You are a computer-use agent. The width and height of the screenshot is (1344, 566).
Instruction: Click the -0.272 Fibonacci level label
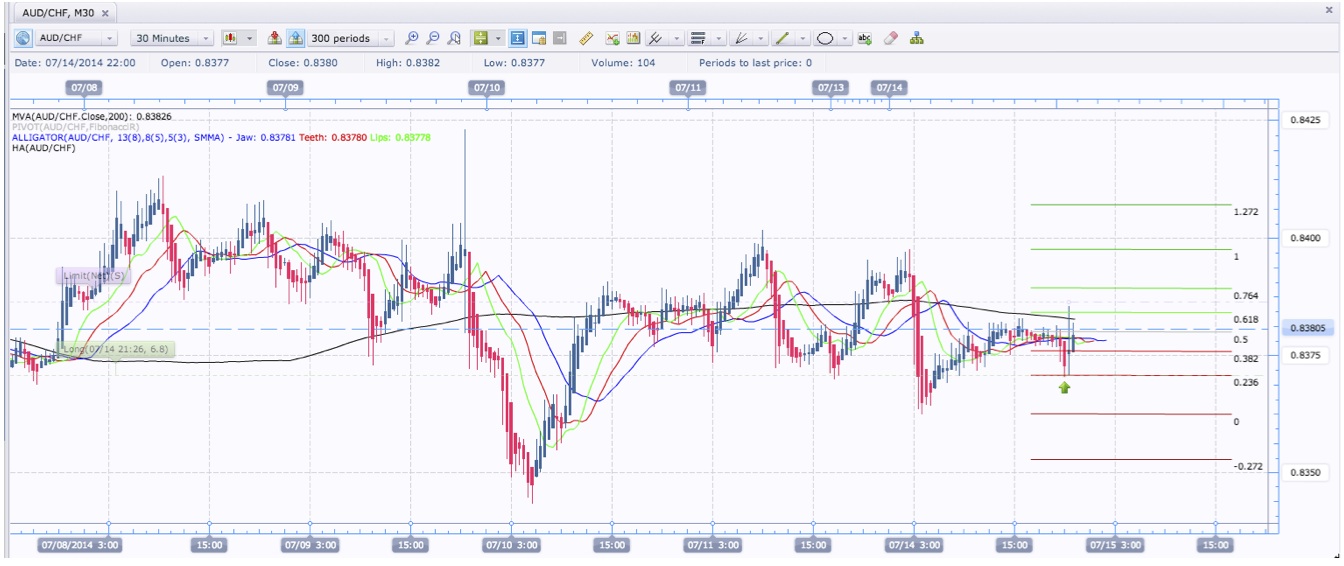(x=1248, y=467)
